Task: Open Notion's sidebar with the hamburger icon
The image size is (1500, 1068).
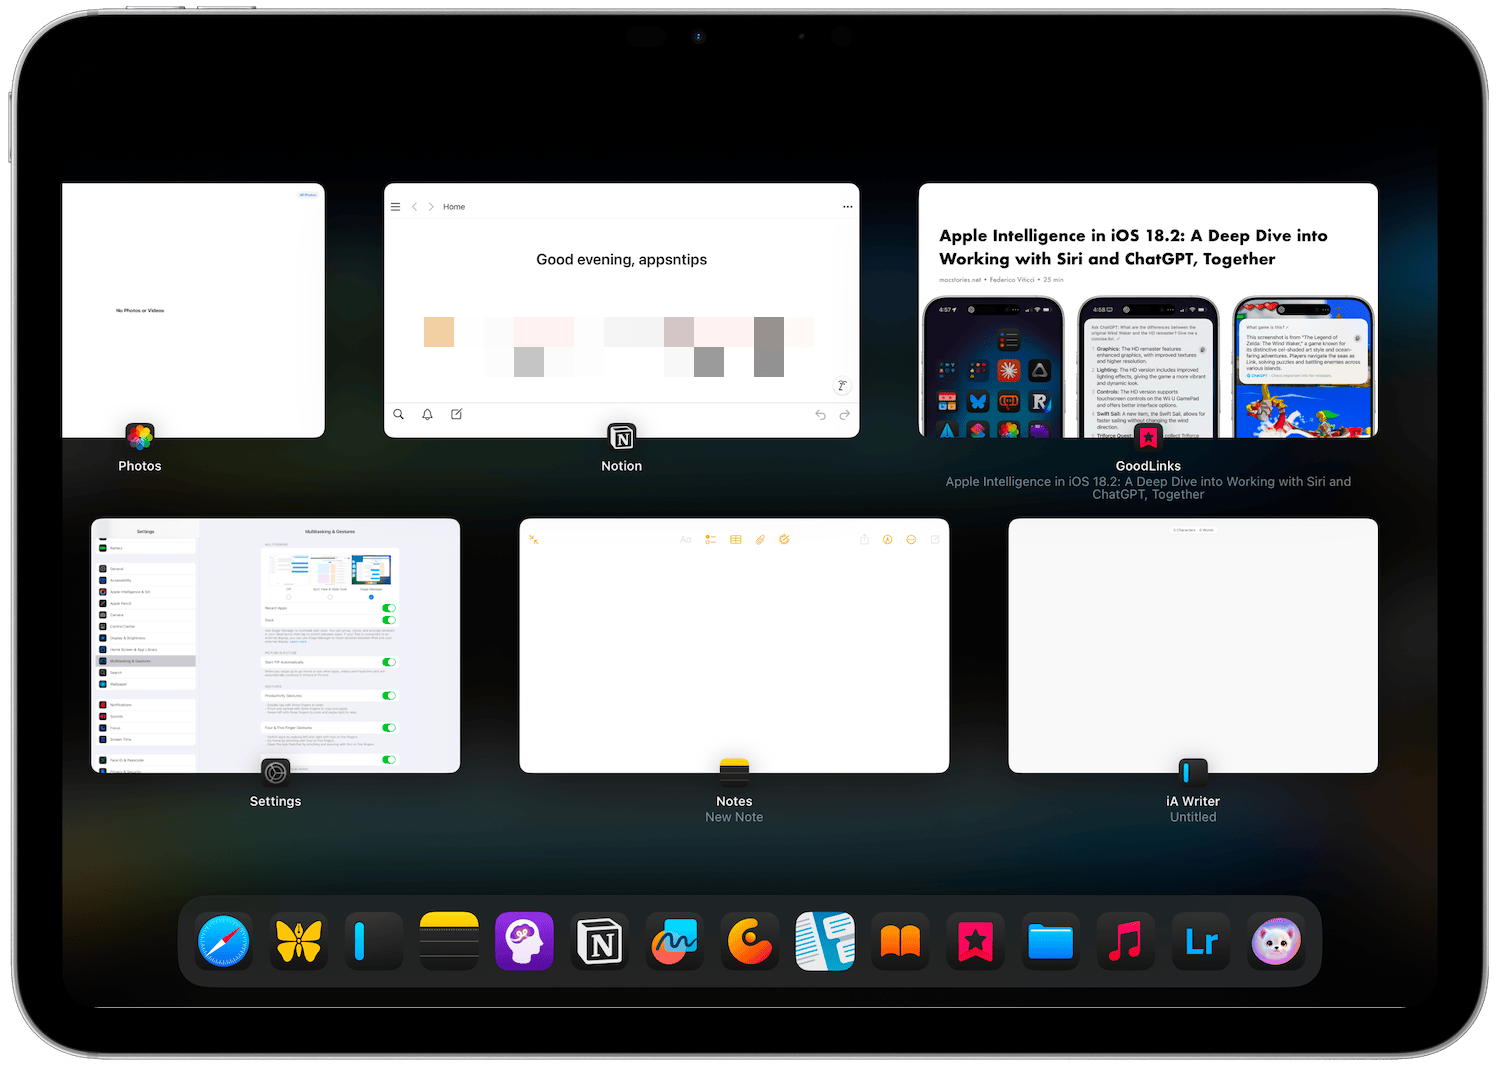Action: point(396,206)
